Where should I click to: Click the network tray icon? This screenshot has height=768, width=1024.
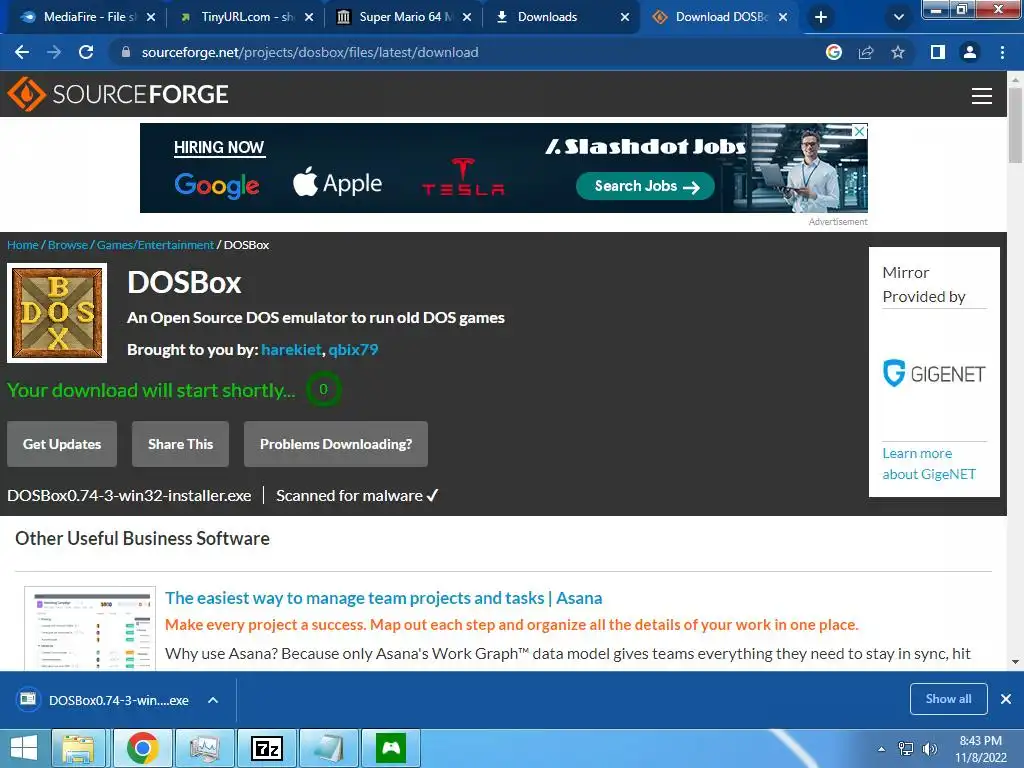point(906,749)
